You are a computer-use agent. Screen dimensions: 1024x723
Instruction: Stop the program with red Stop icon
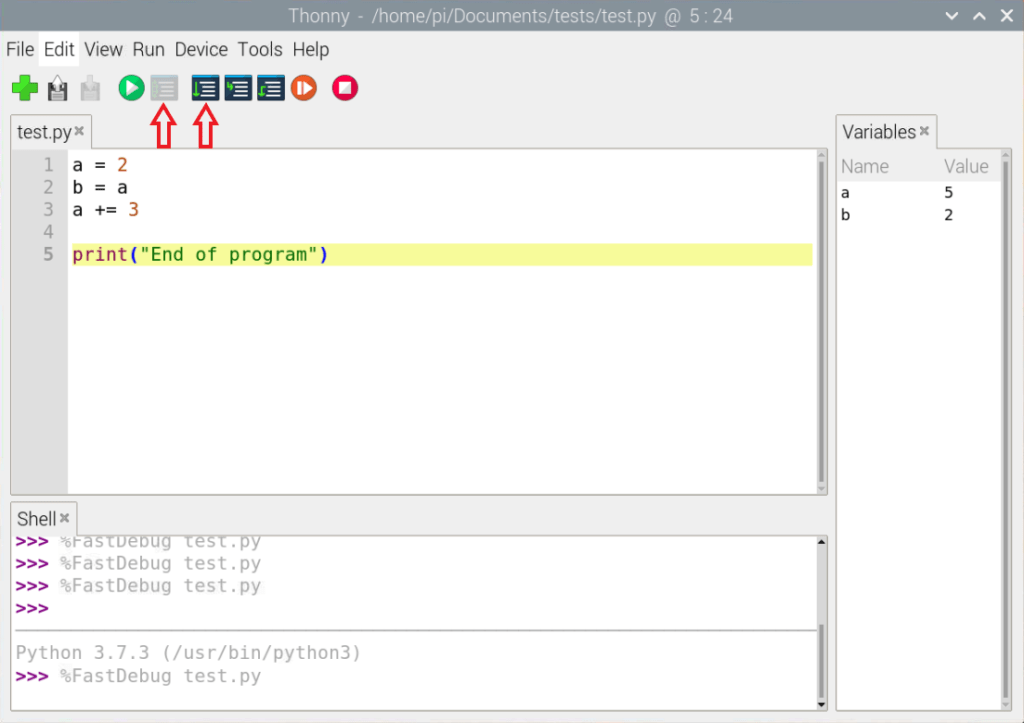pyautogui.click(x=345, y=88)
